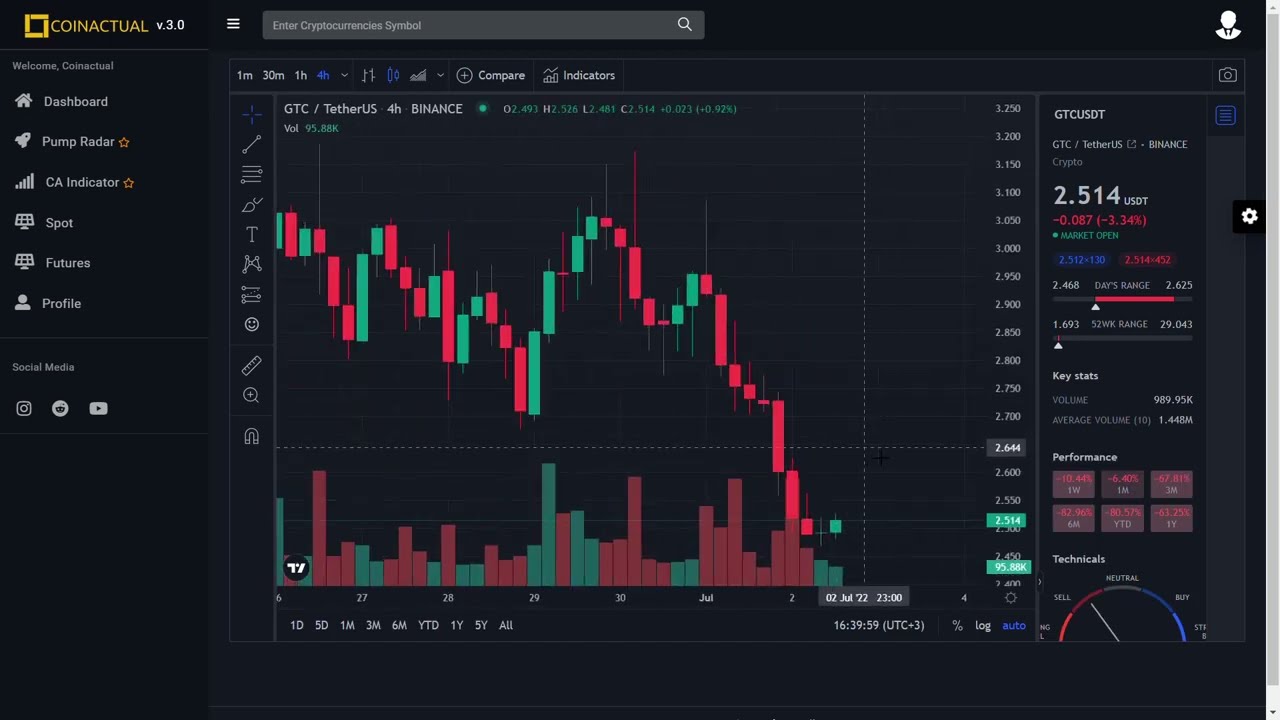
Task: Open the hamburger menu
Action: (x=233, y=24)
